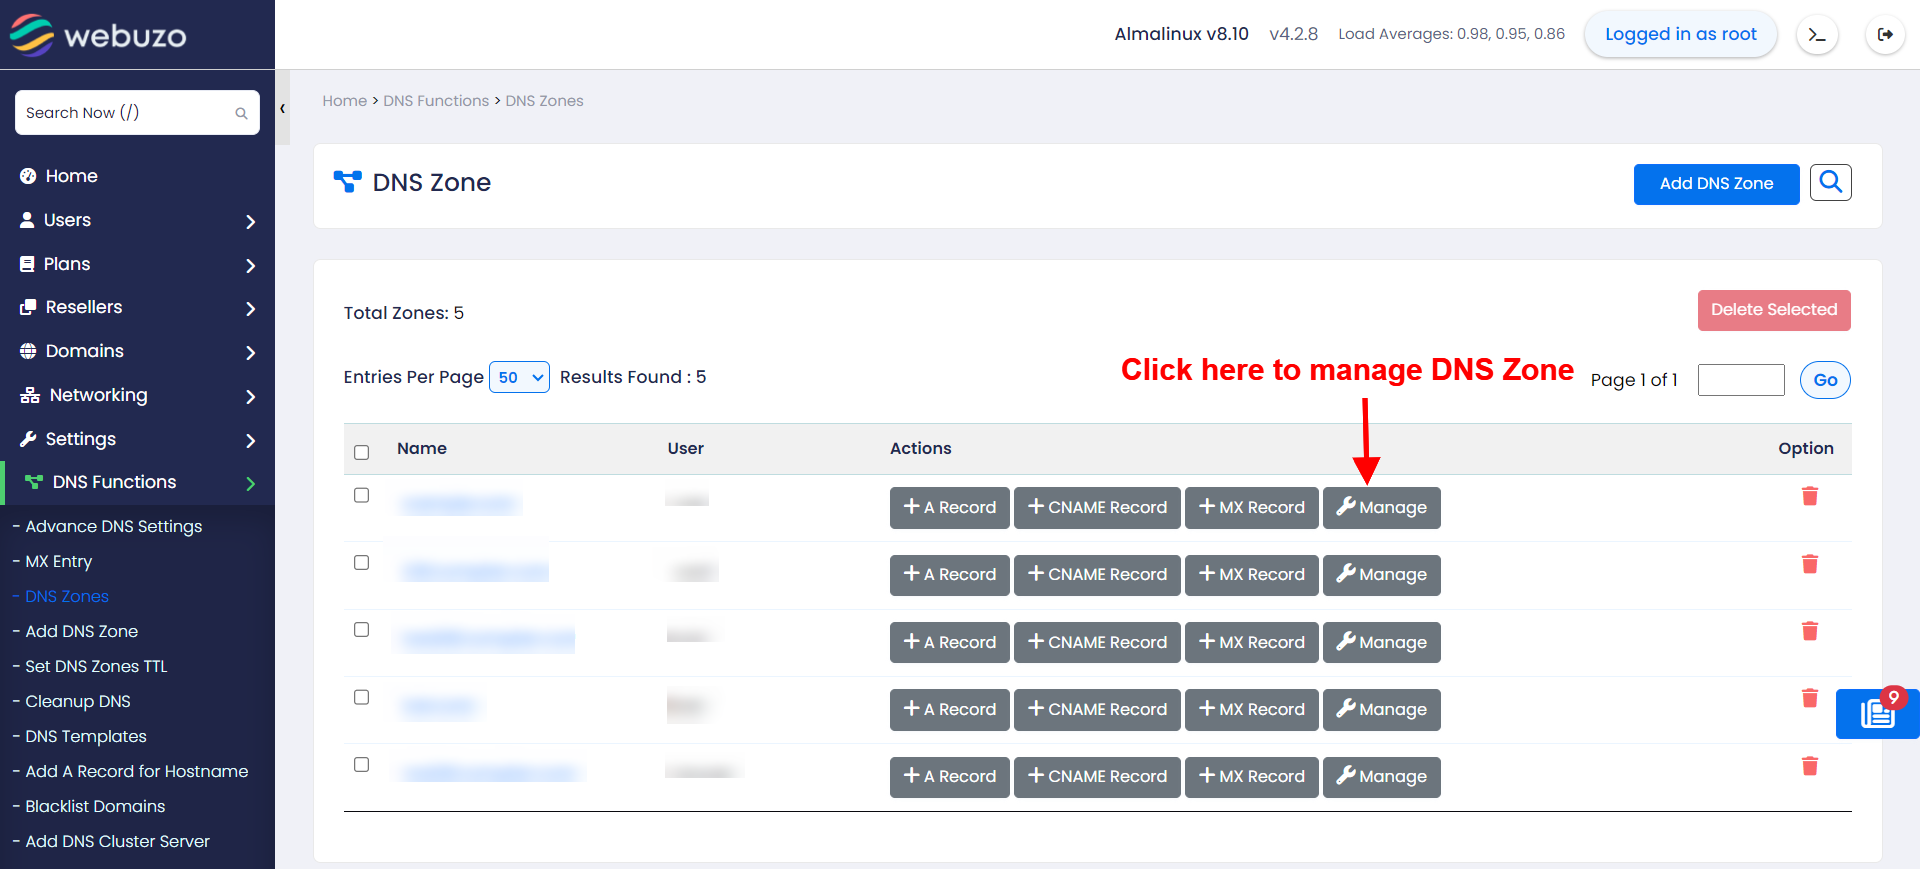Click Manage for the first zone
This screenshot has height=869, width=1920.
coord(1381,507)
